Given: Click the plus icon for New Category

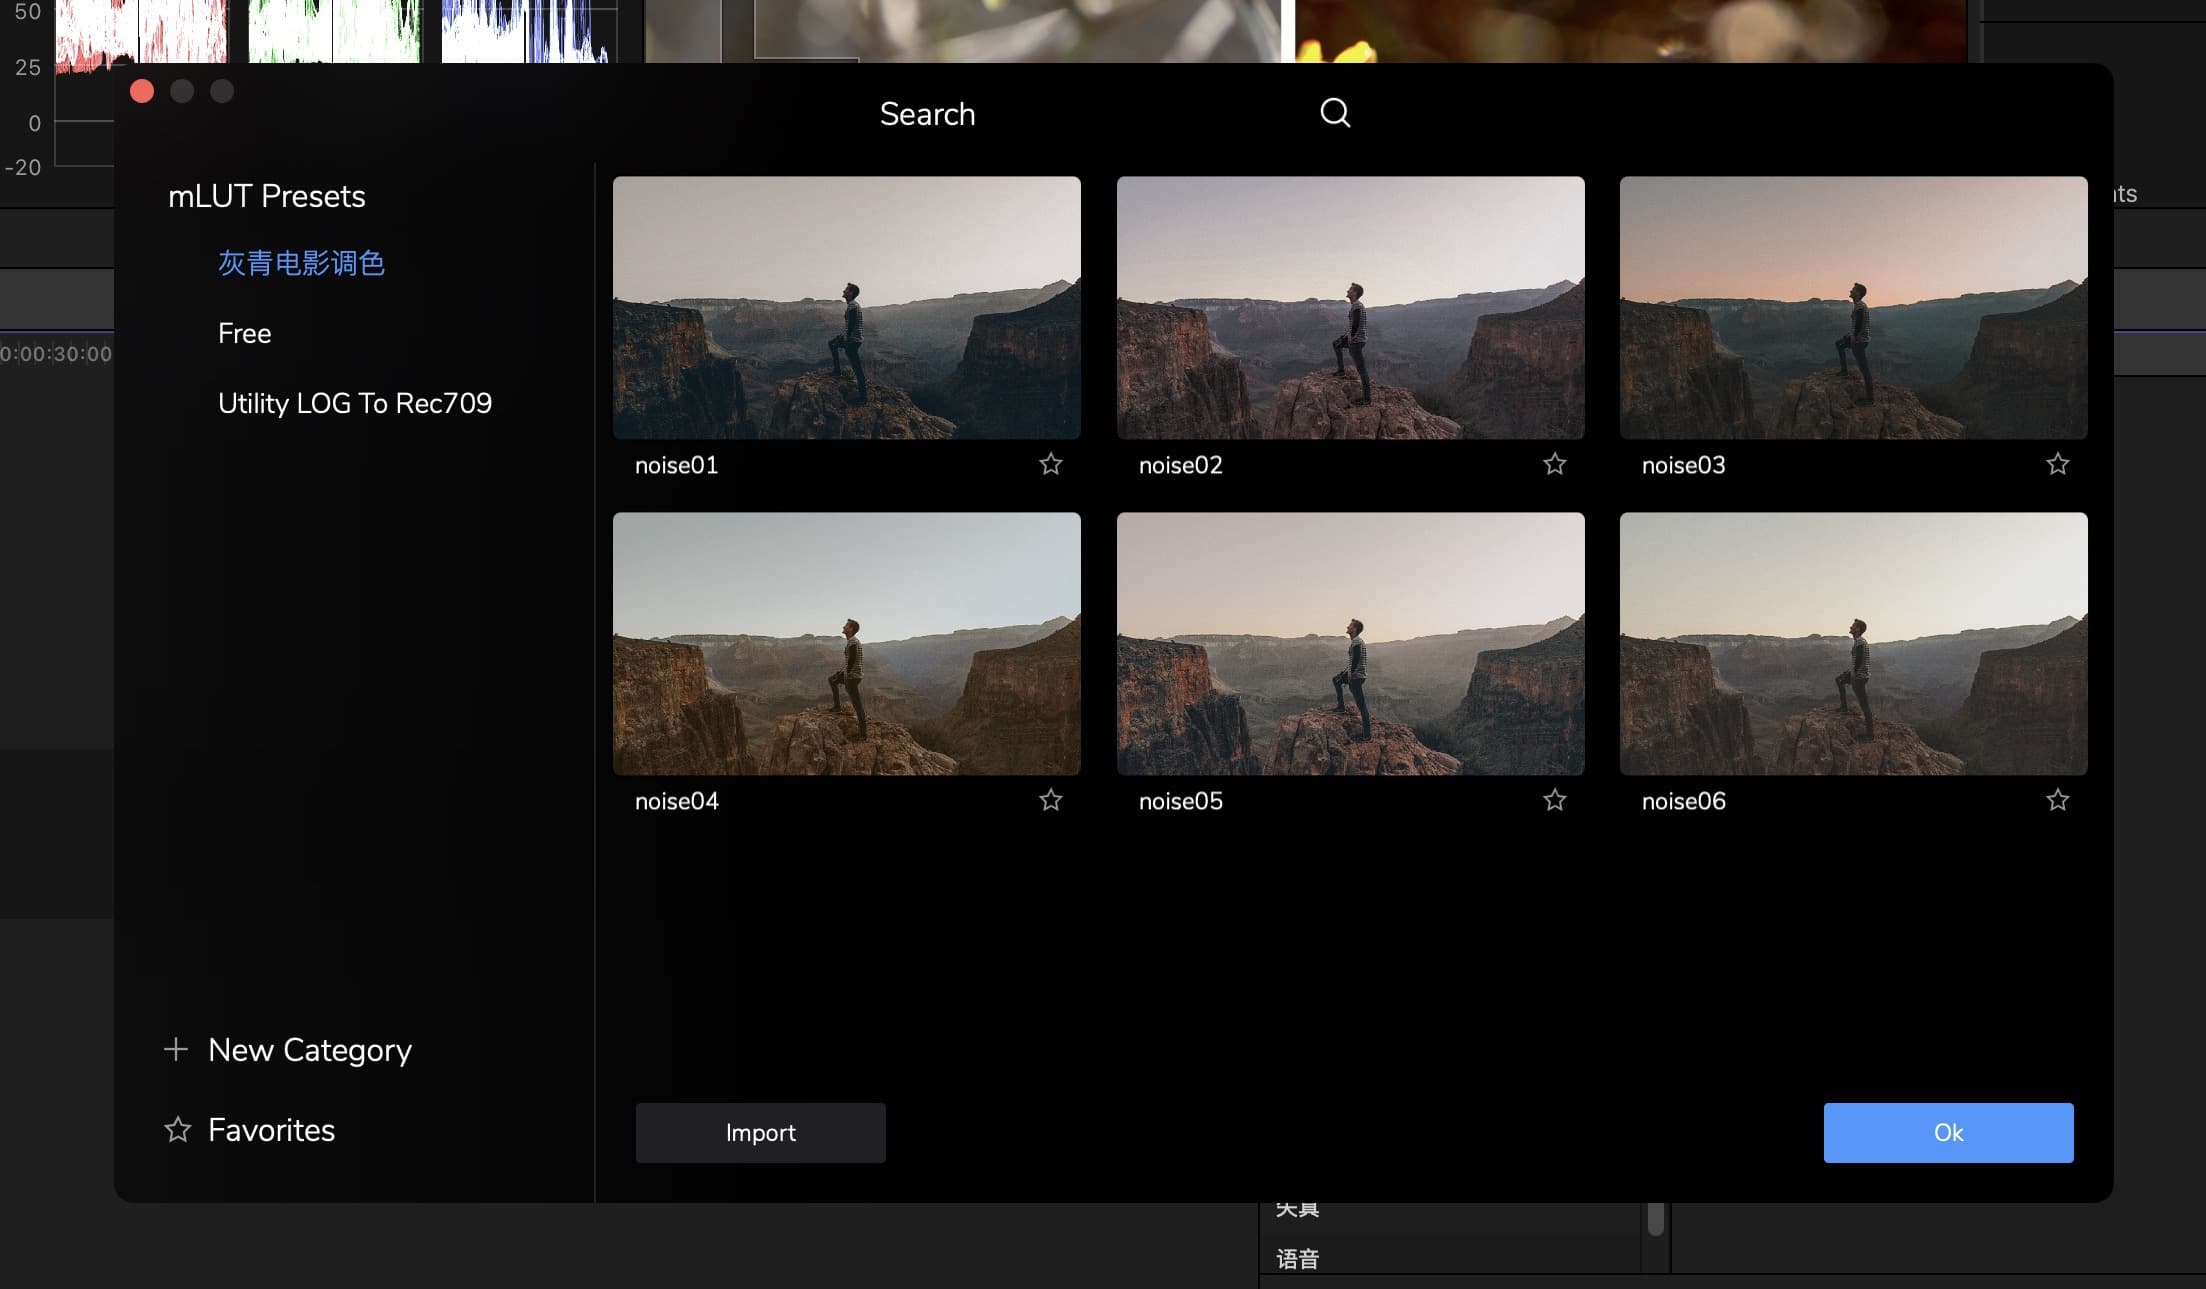Looking at the screenshot, I should tap(176, 1049).
